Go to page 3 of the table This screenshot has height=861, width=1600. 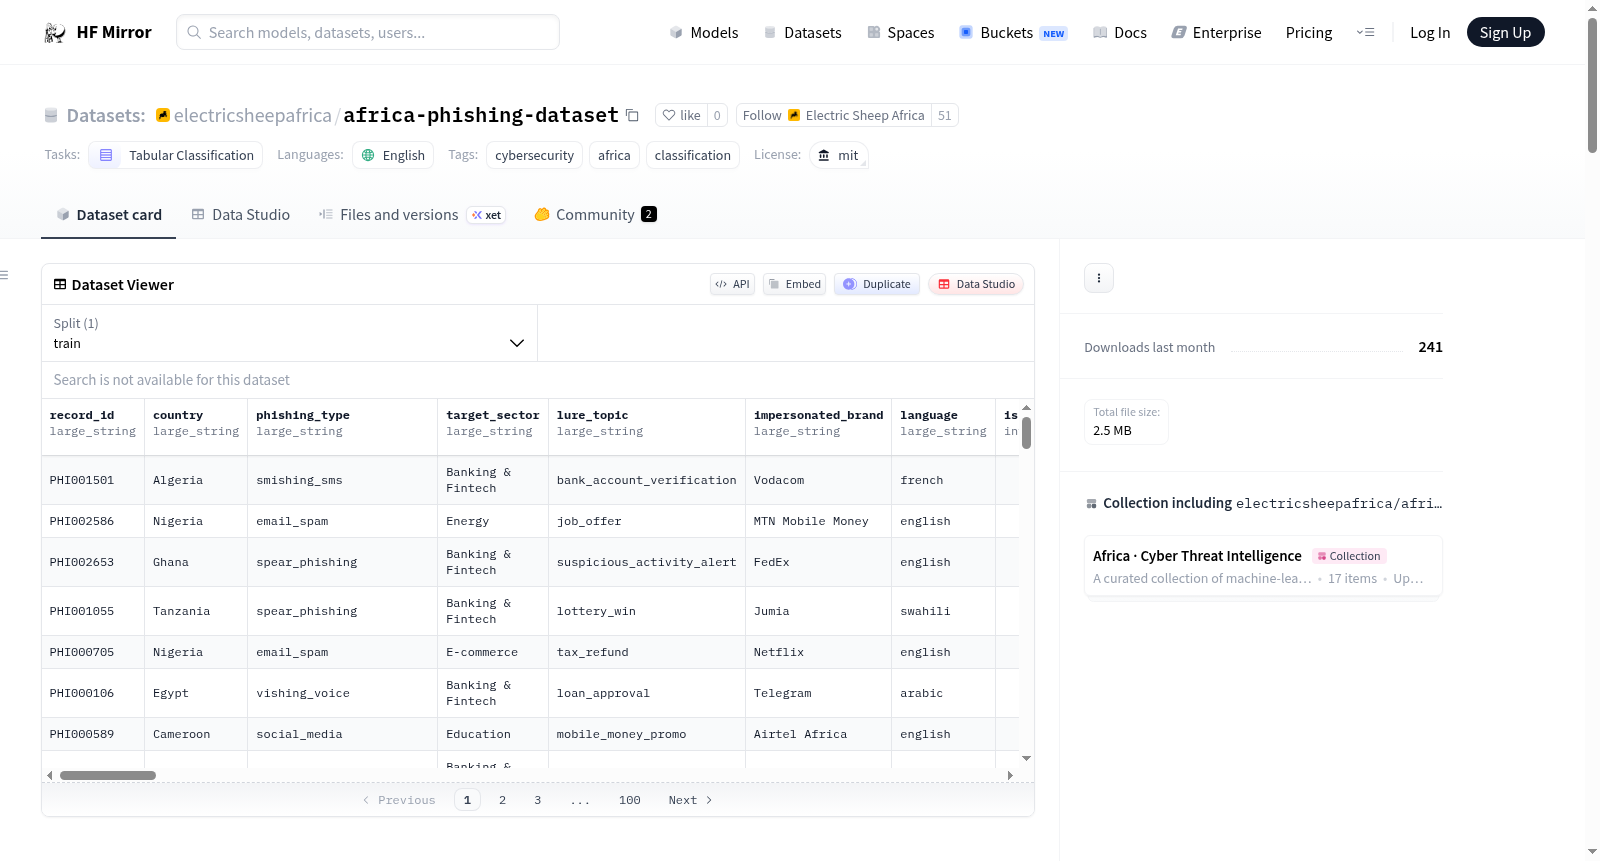[537, 800]
